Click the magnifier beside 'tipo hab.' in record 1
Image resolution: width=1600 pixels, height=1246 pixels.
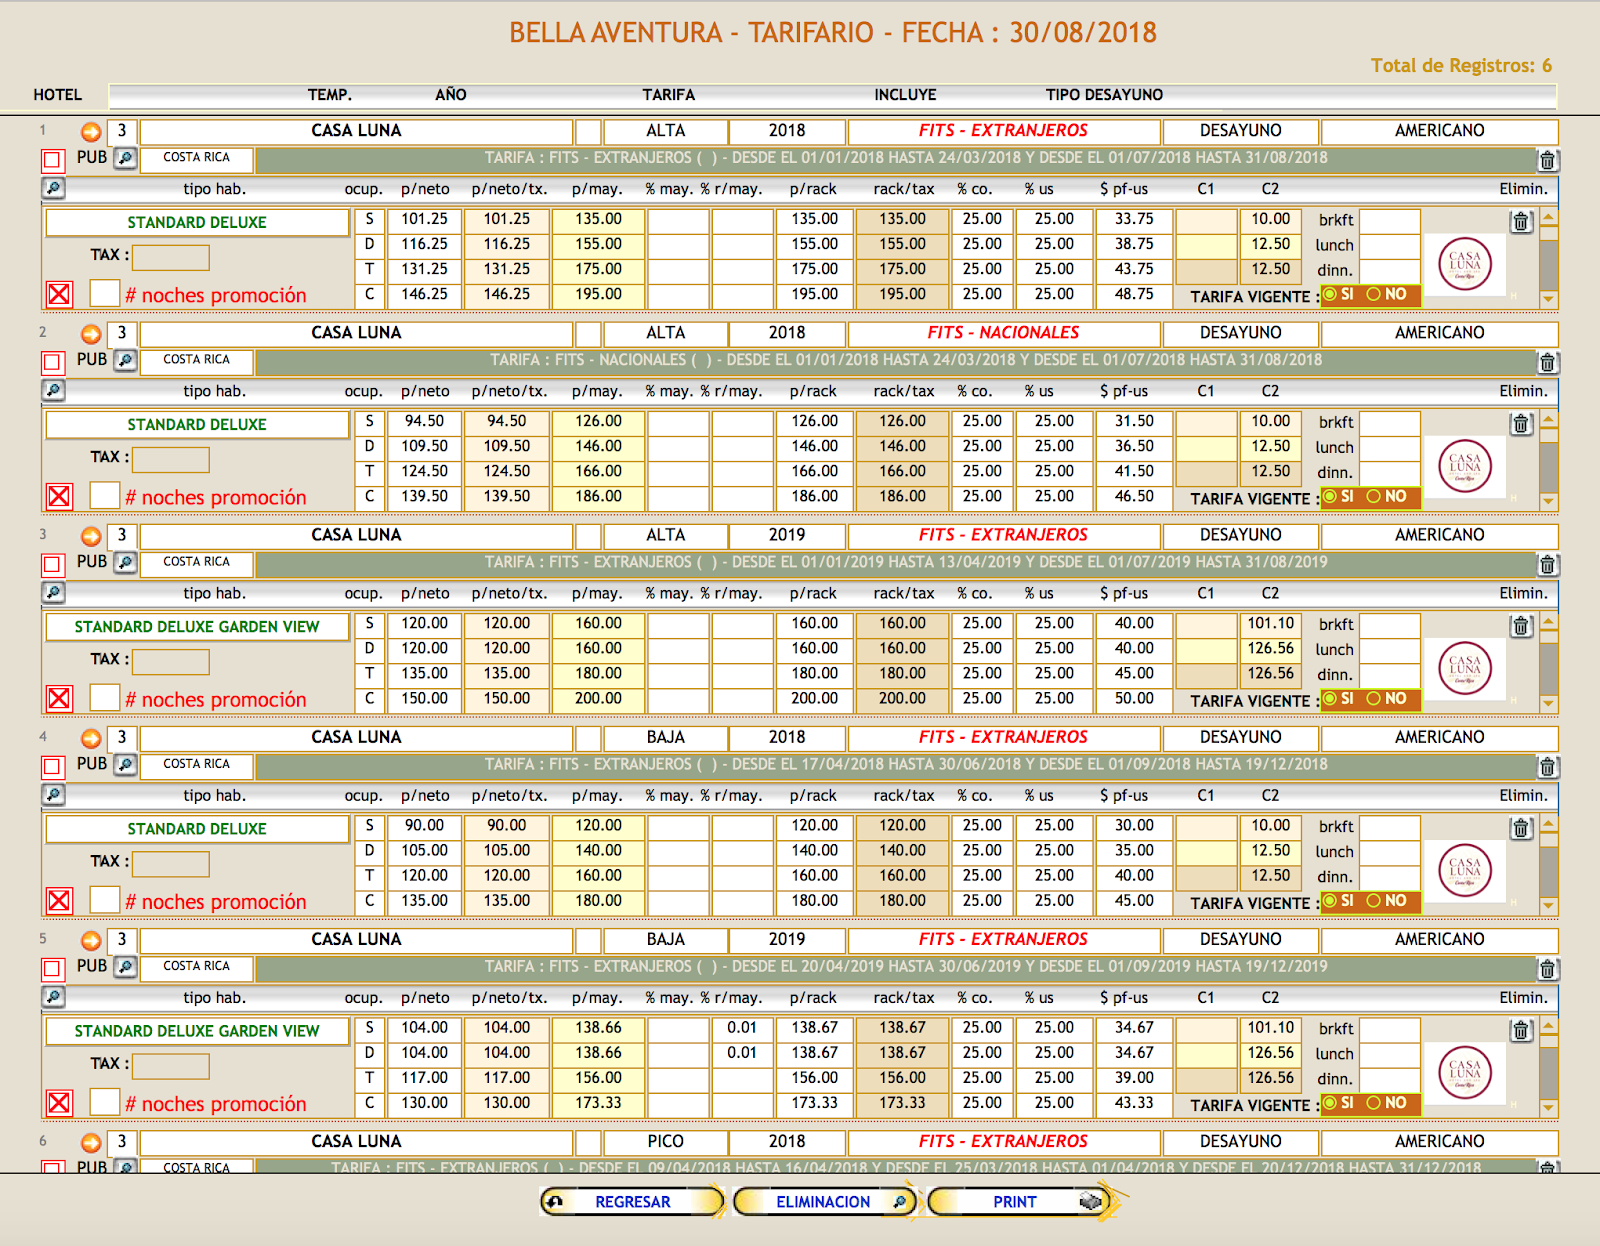[54, 188]
